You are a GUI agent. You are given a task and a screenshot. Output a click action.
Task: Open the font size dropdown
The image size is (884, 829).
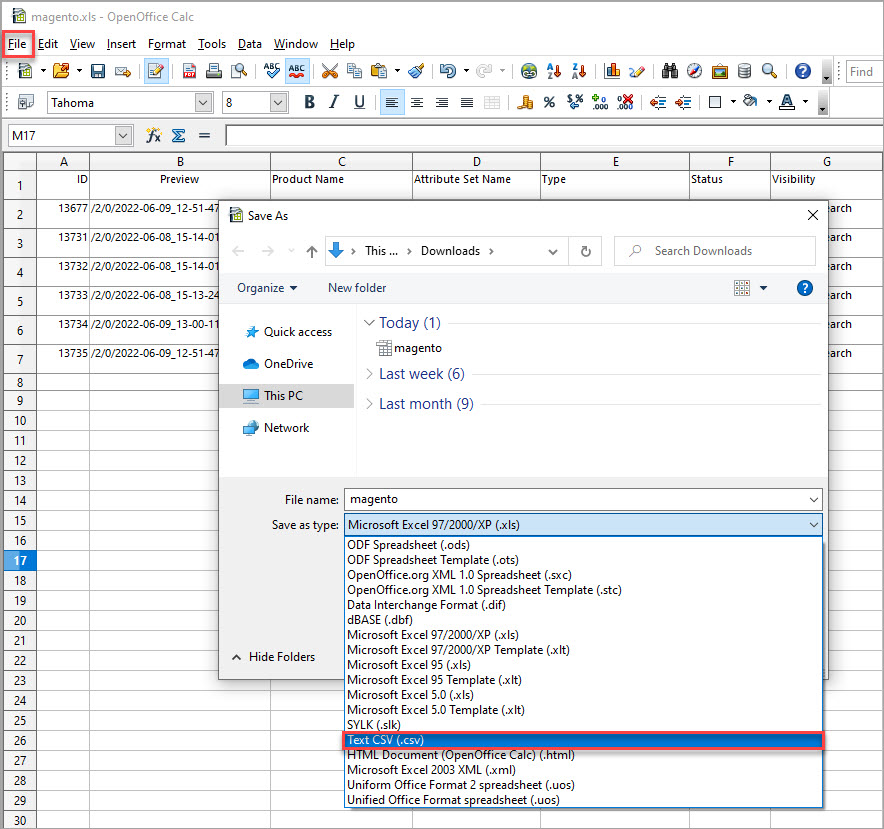(277, 103)
